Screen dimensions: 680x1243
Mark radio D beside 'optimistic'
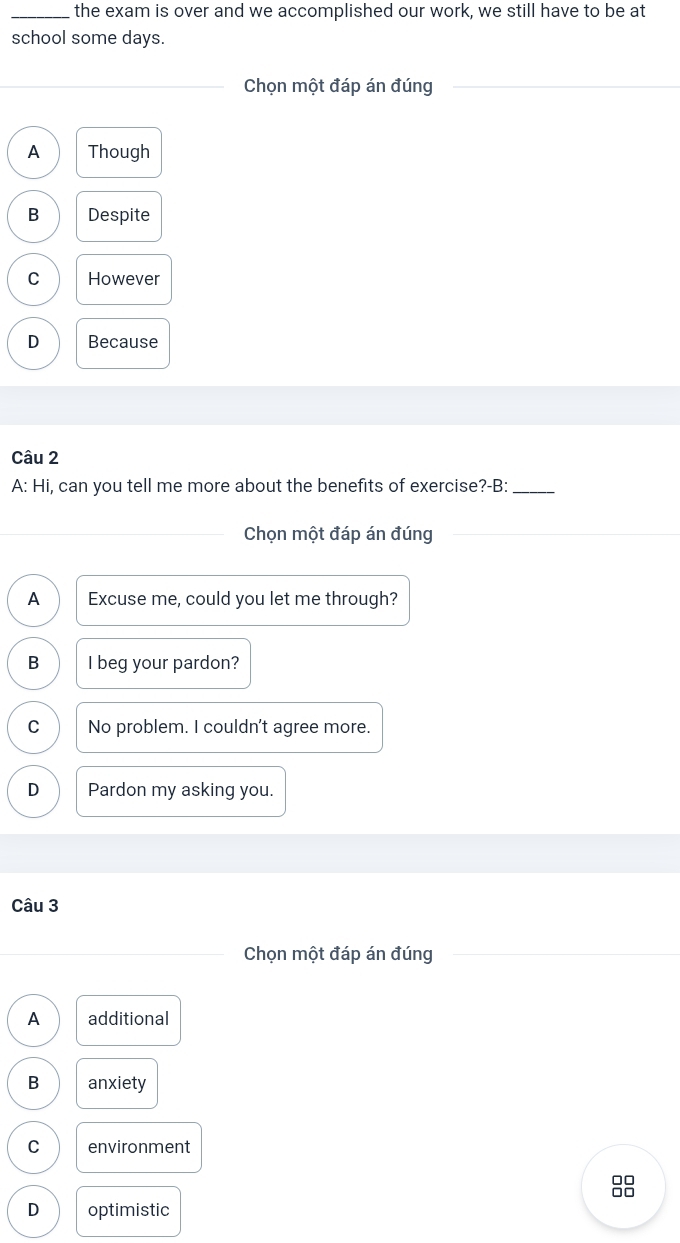(x=34, y=1210)
